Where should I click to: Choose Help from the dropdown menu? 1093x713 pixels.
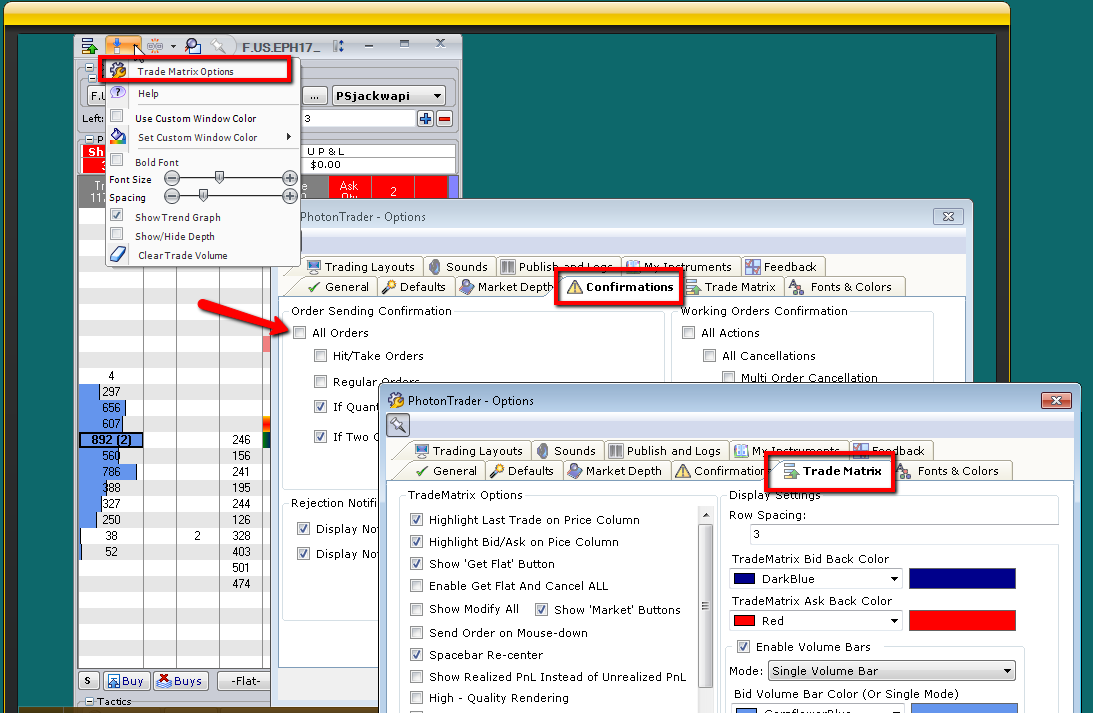pos(148,93)
